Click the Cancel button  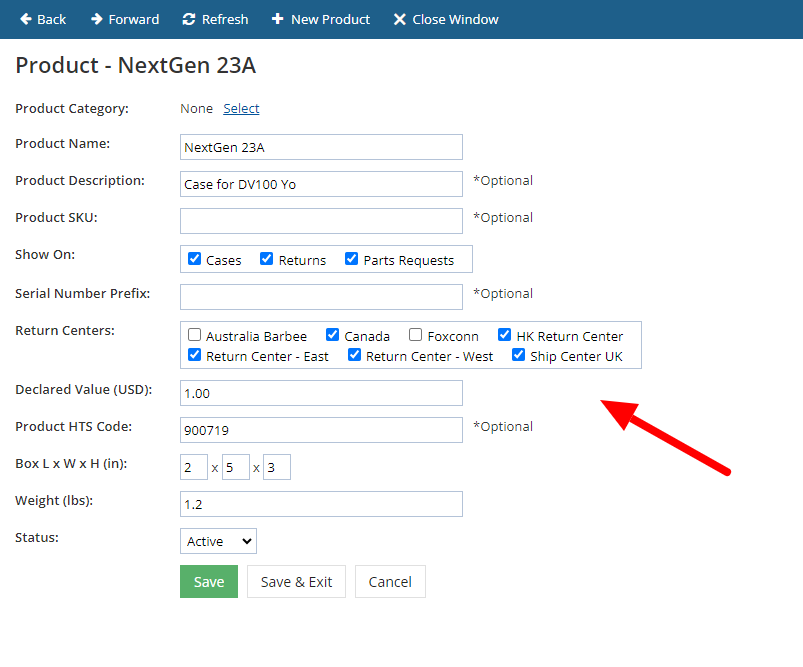pyautogui.click(x=390, y=581)
